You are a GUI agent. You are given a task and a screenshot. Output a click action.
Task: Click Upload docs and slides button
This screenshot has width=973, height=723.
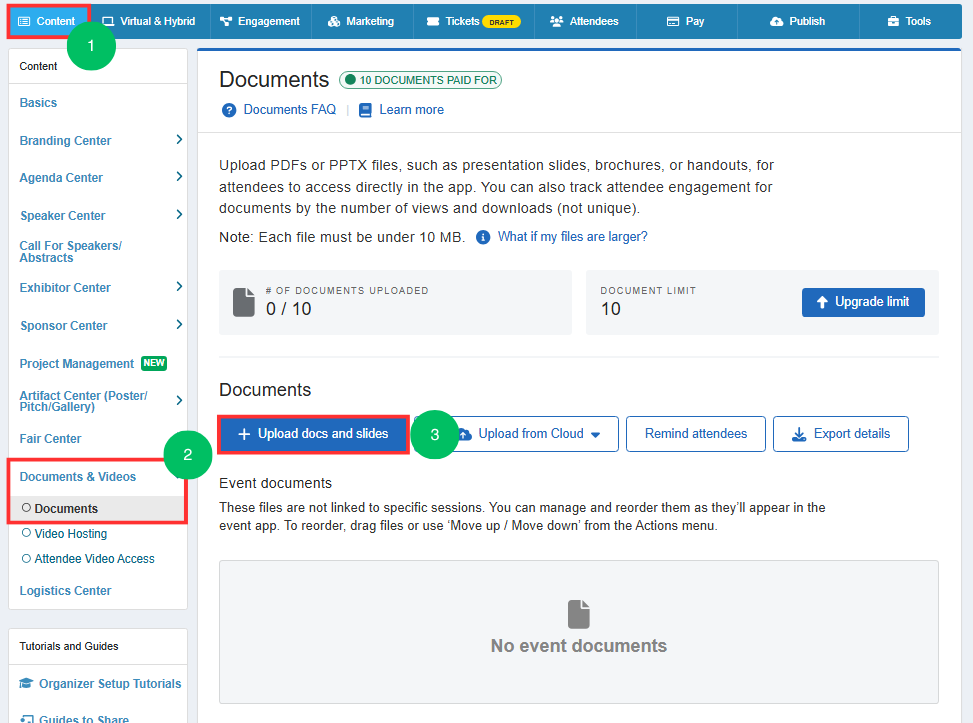pos(313,434)
